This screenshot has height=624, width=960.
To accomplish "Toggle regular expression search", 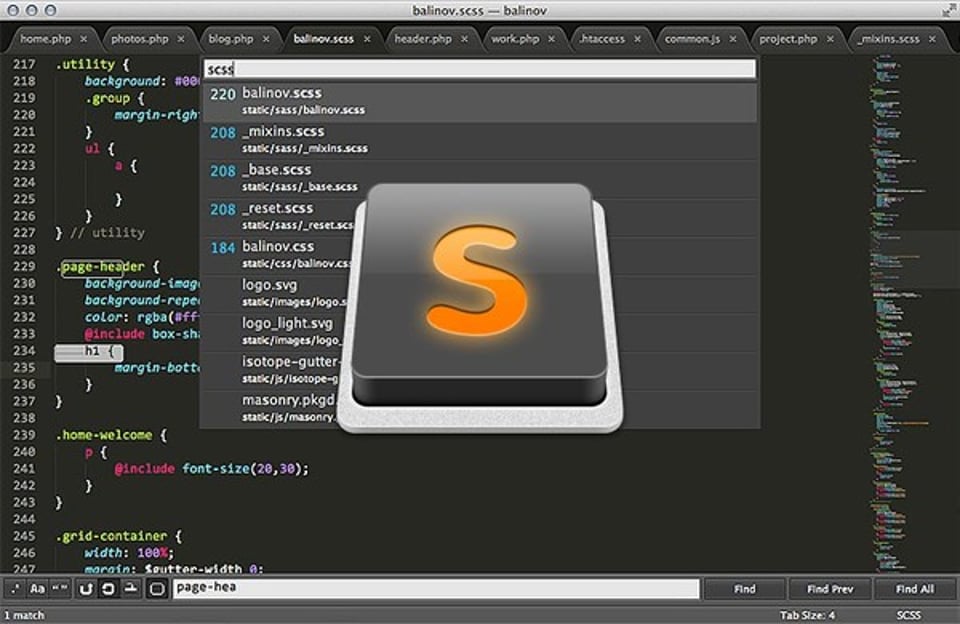I will (15, 589).
